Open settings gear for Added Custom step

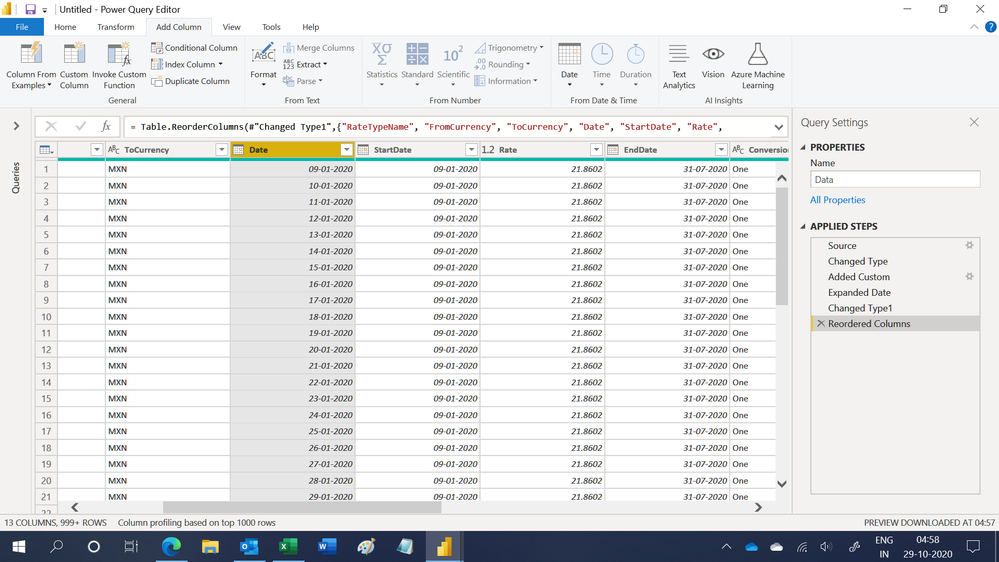coord(969,277)
